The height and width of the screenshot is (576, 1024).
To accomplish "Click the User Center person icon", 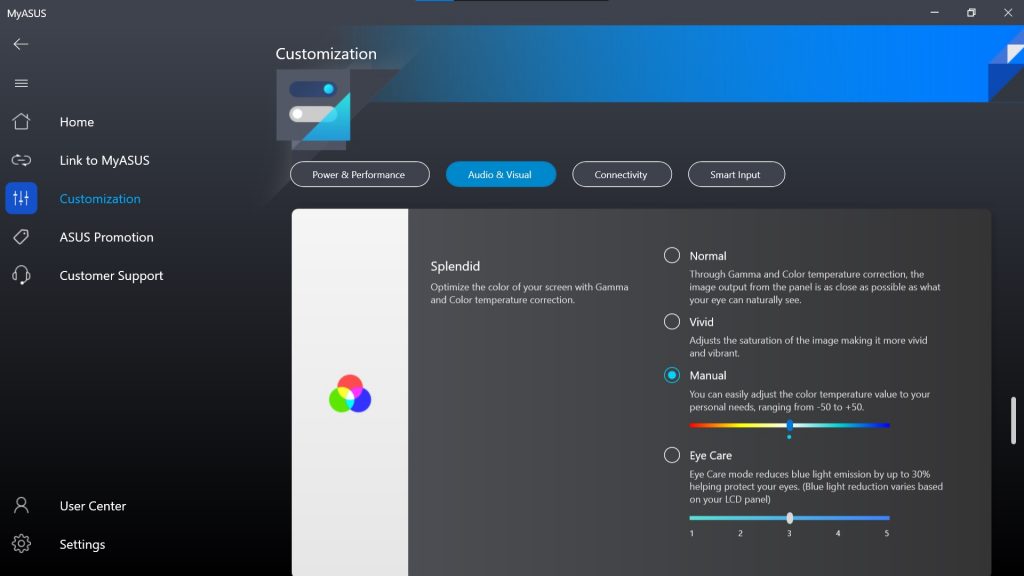I will [21, 505].
